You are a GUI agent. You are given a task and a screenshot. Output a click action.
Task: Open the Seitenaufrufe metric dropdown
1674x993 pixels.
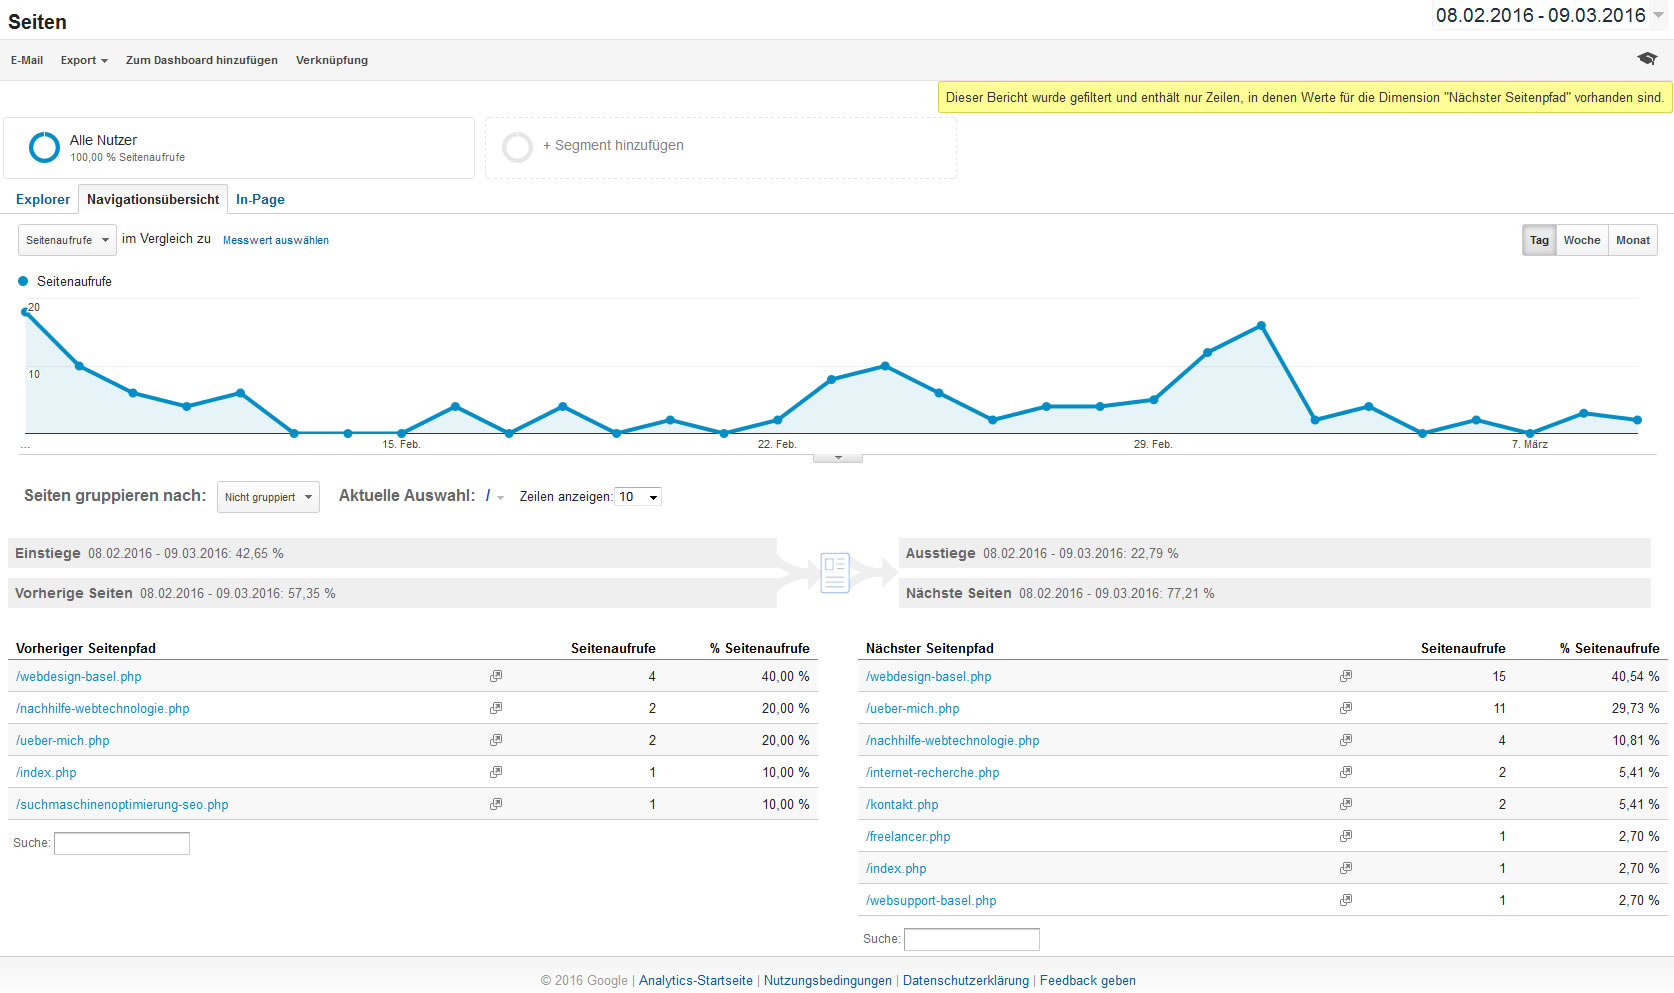click(x=67, y=240)
